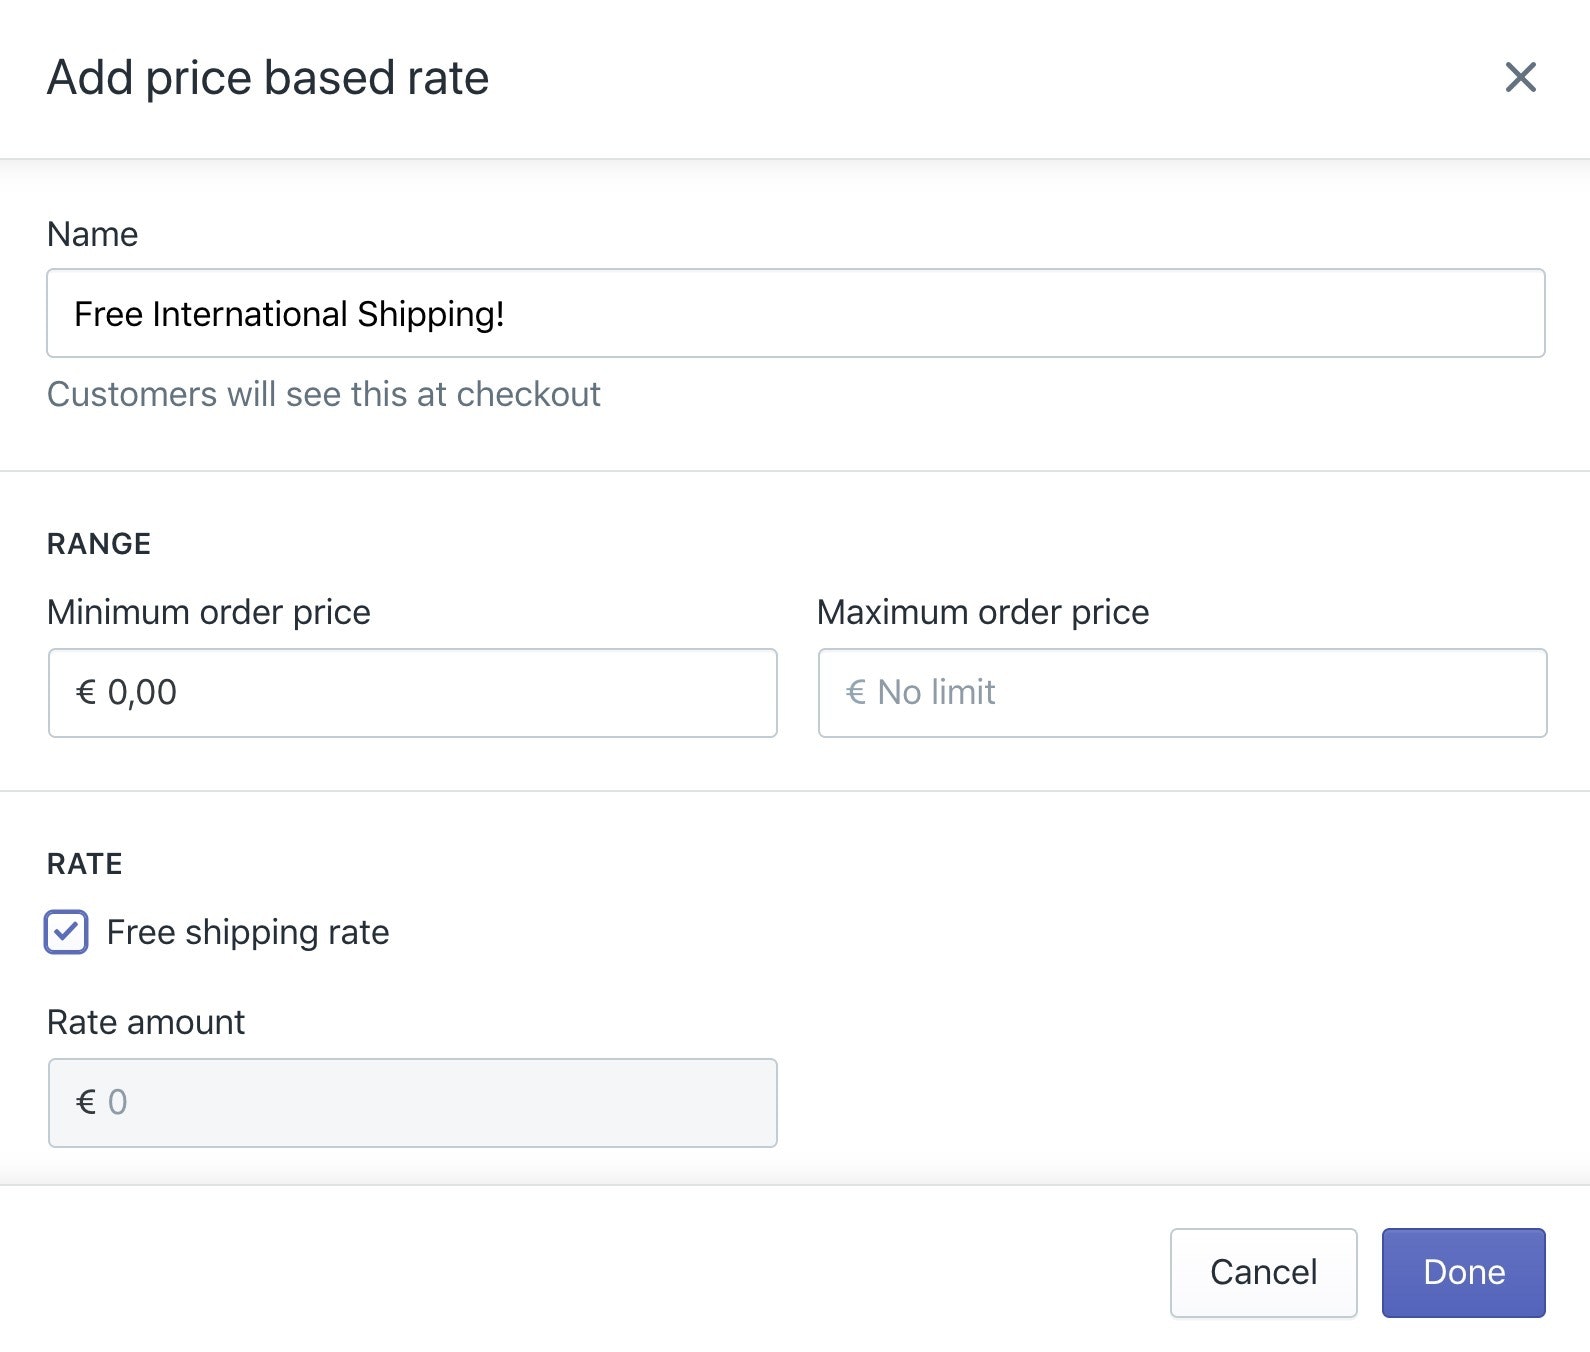Click the RATE section heading
Viewport: 1590px width, 1352px height.
tap(84, 864)
